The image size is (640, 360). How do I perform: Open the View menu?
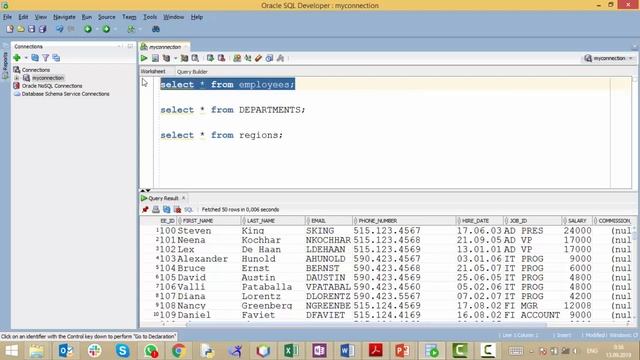(x=40, y=17)
